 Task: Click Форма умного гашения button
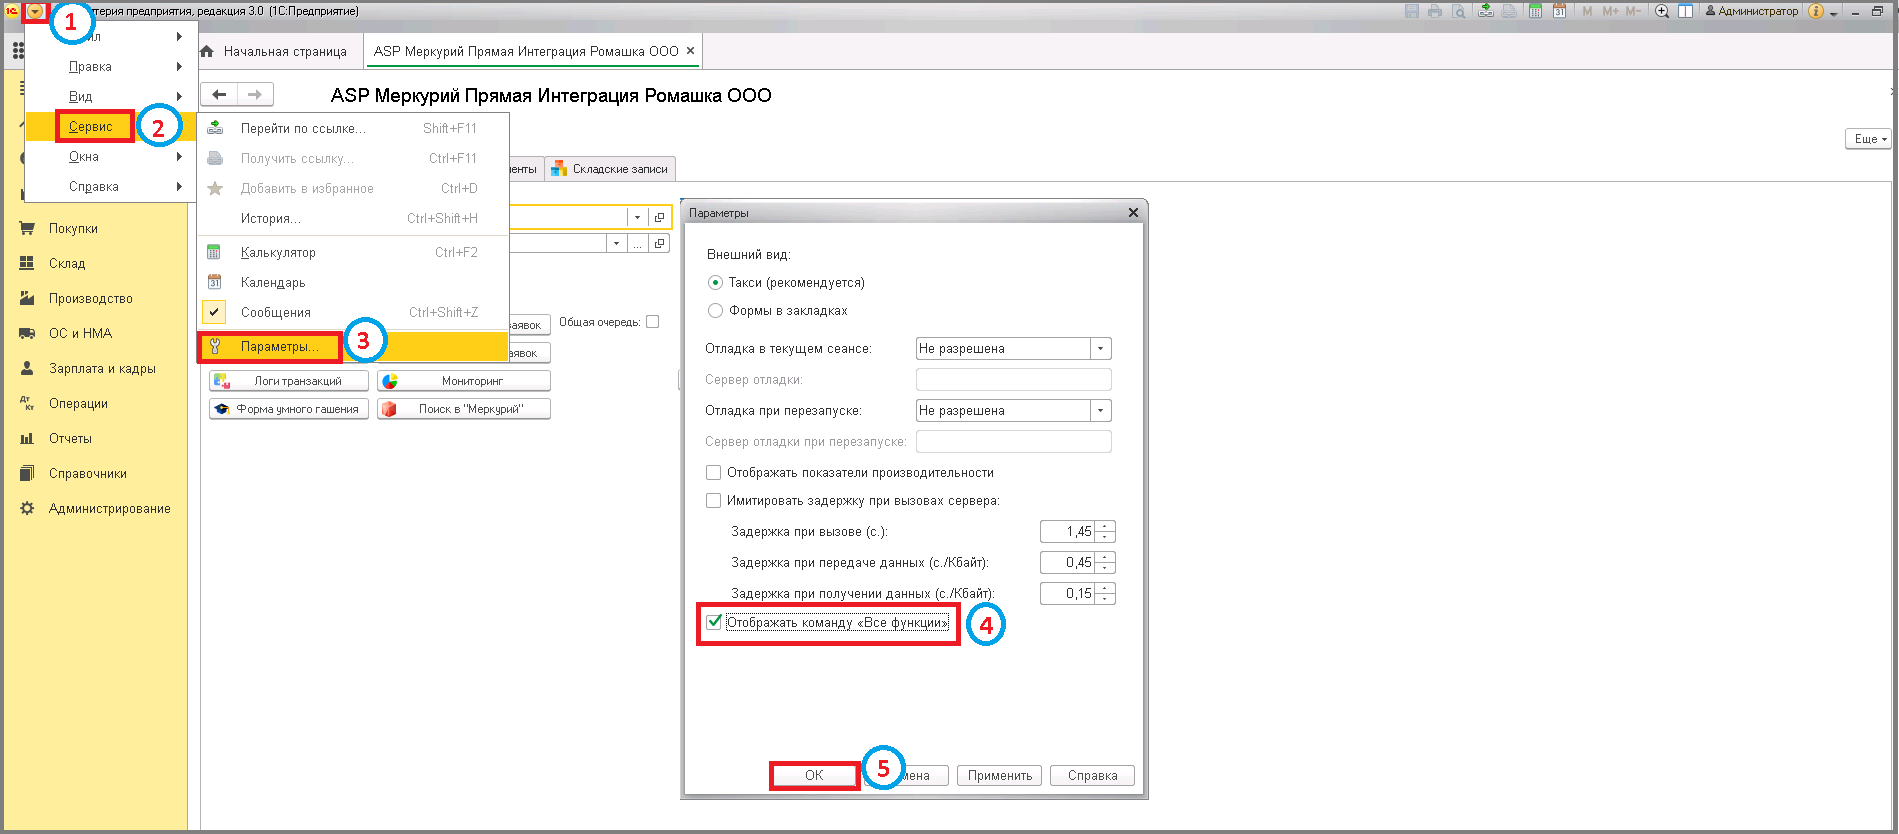tap(289, 409)
